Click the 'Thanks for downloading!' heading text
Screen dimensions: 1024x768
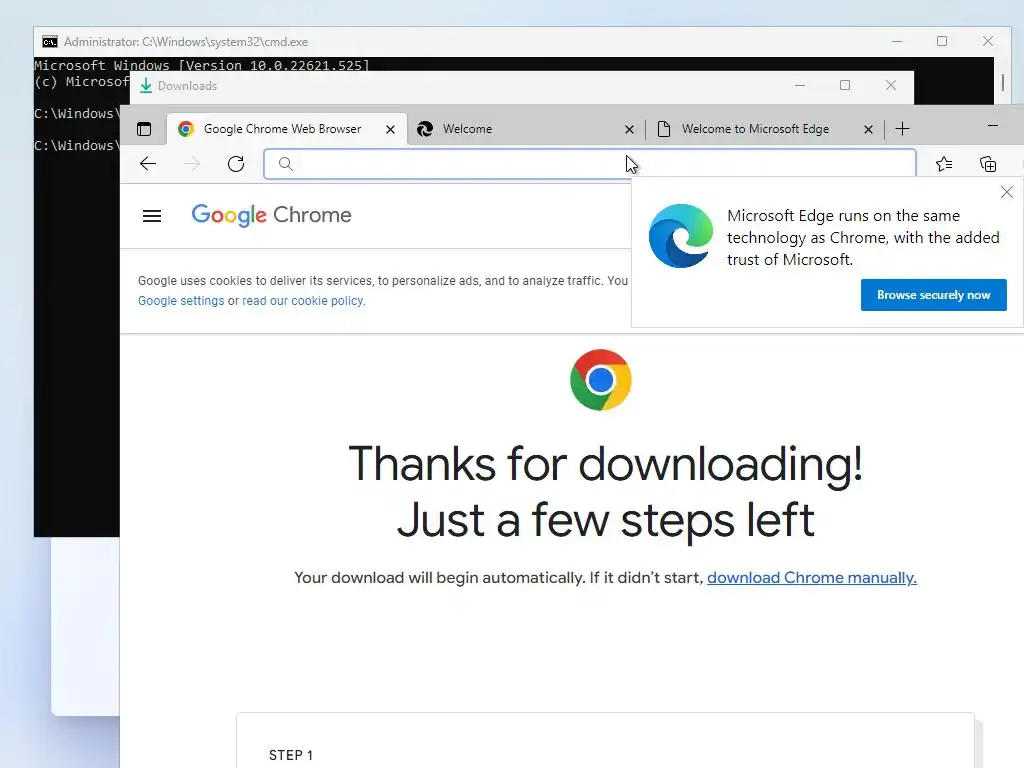[x=605, y=464]
